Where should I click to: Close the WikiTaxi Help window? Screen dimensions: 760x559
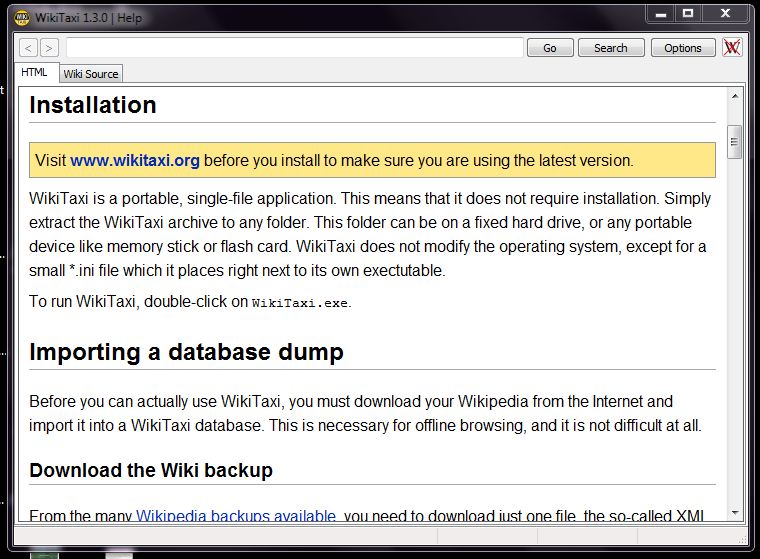tap(727, 13)
